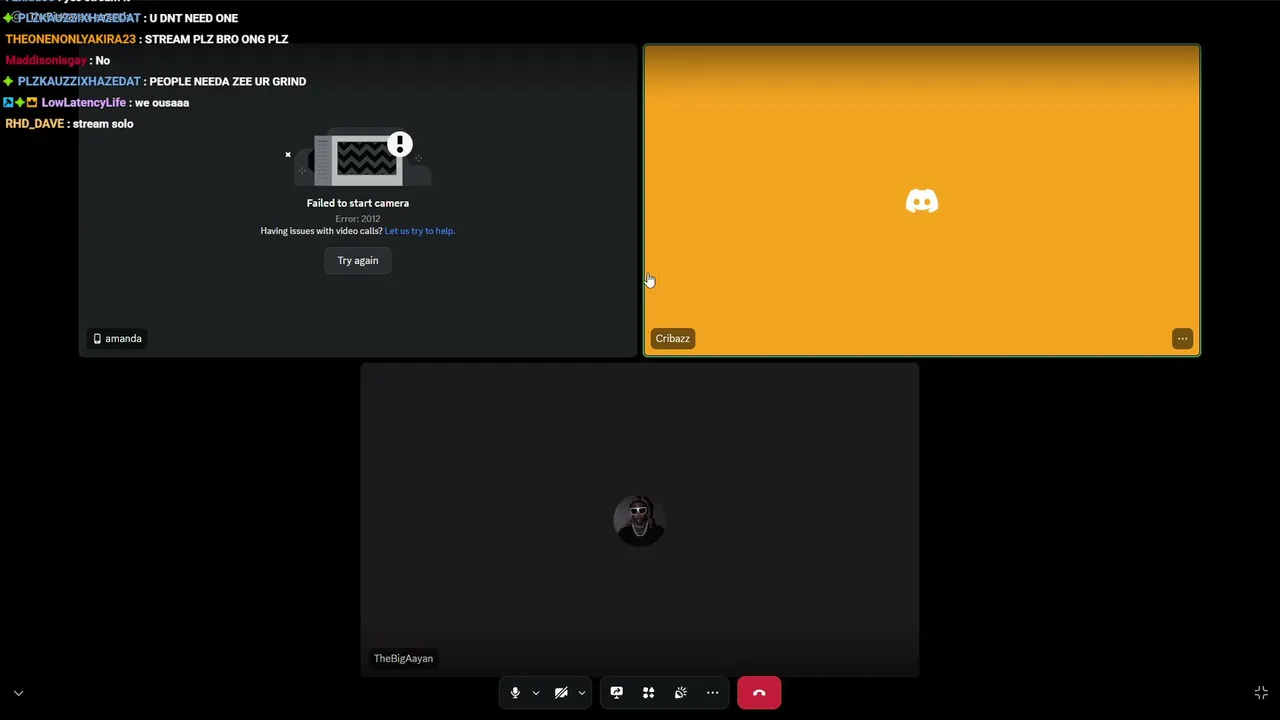Open the soundboard from the control bar
The height and width of the screenshot is (720, 1280).
click(x=681, y=693)
